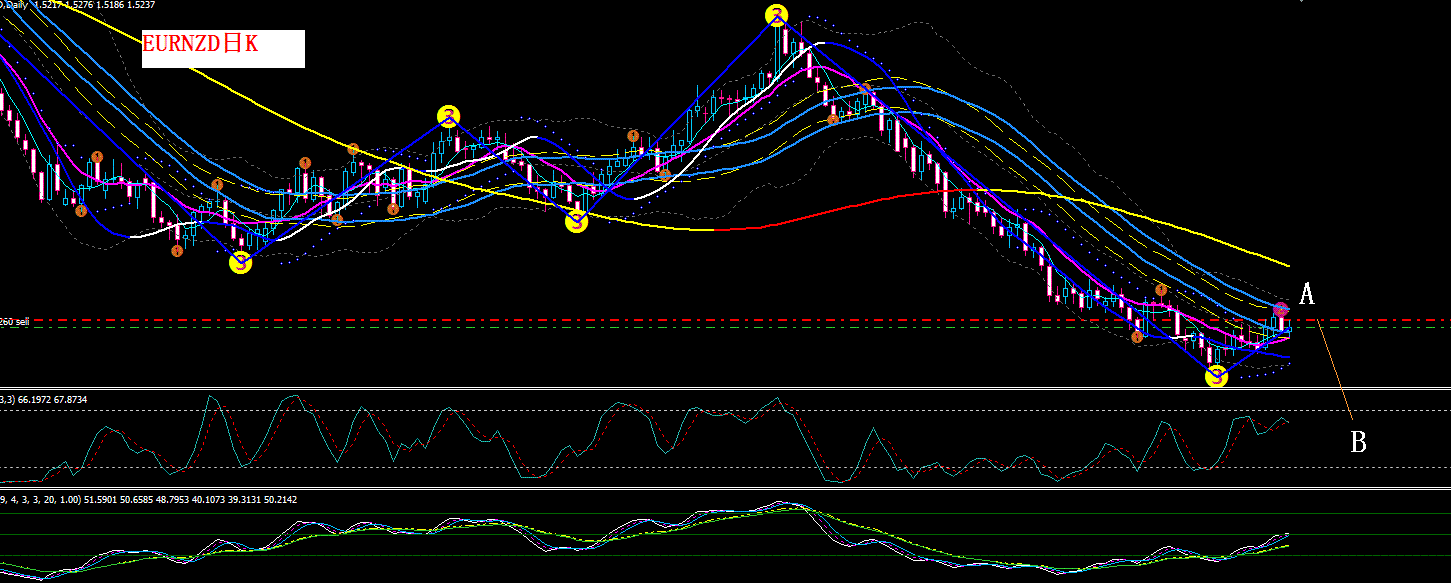Select the 260 sell order label
This screenshot has height=583, width=1452.
tap(15, 322)
